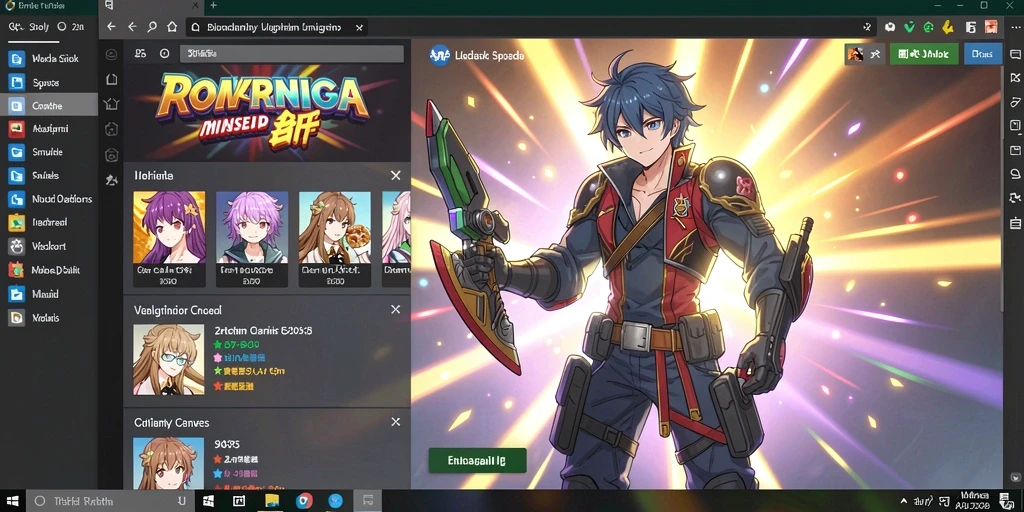Click the panel search input field

pyautogui.click(x=291, y=54)
